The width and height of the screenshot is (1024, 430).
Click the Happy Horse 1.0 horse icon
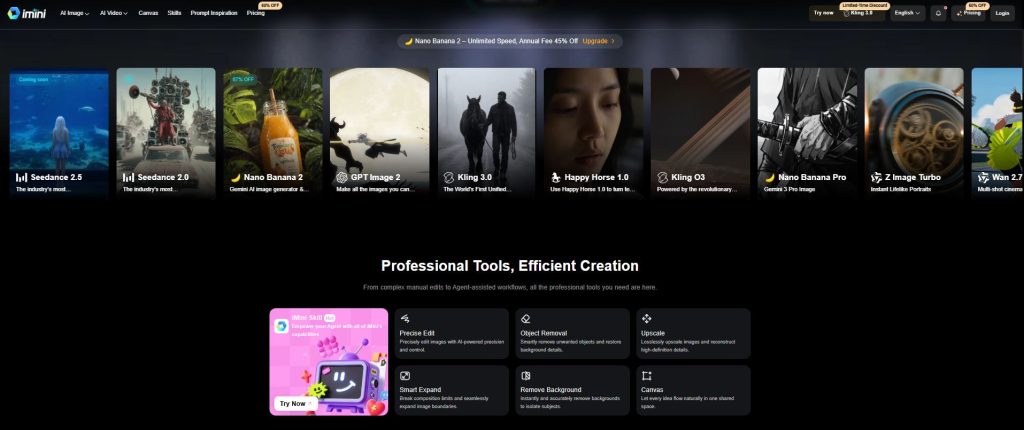(555, 177)
